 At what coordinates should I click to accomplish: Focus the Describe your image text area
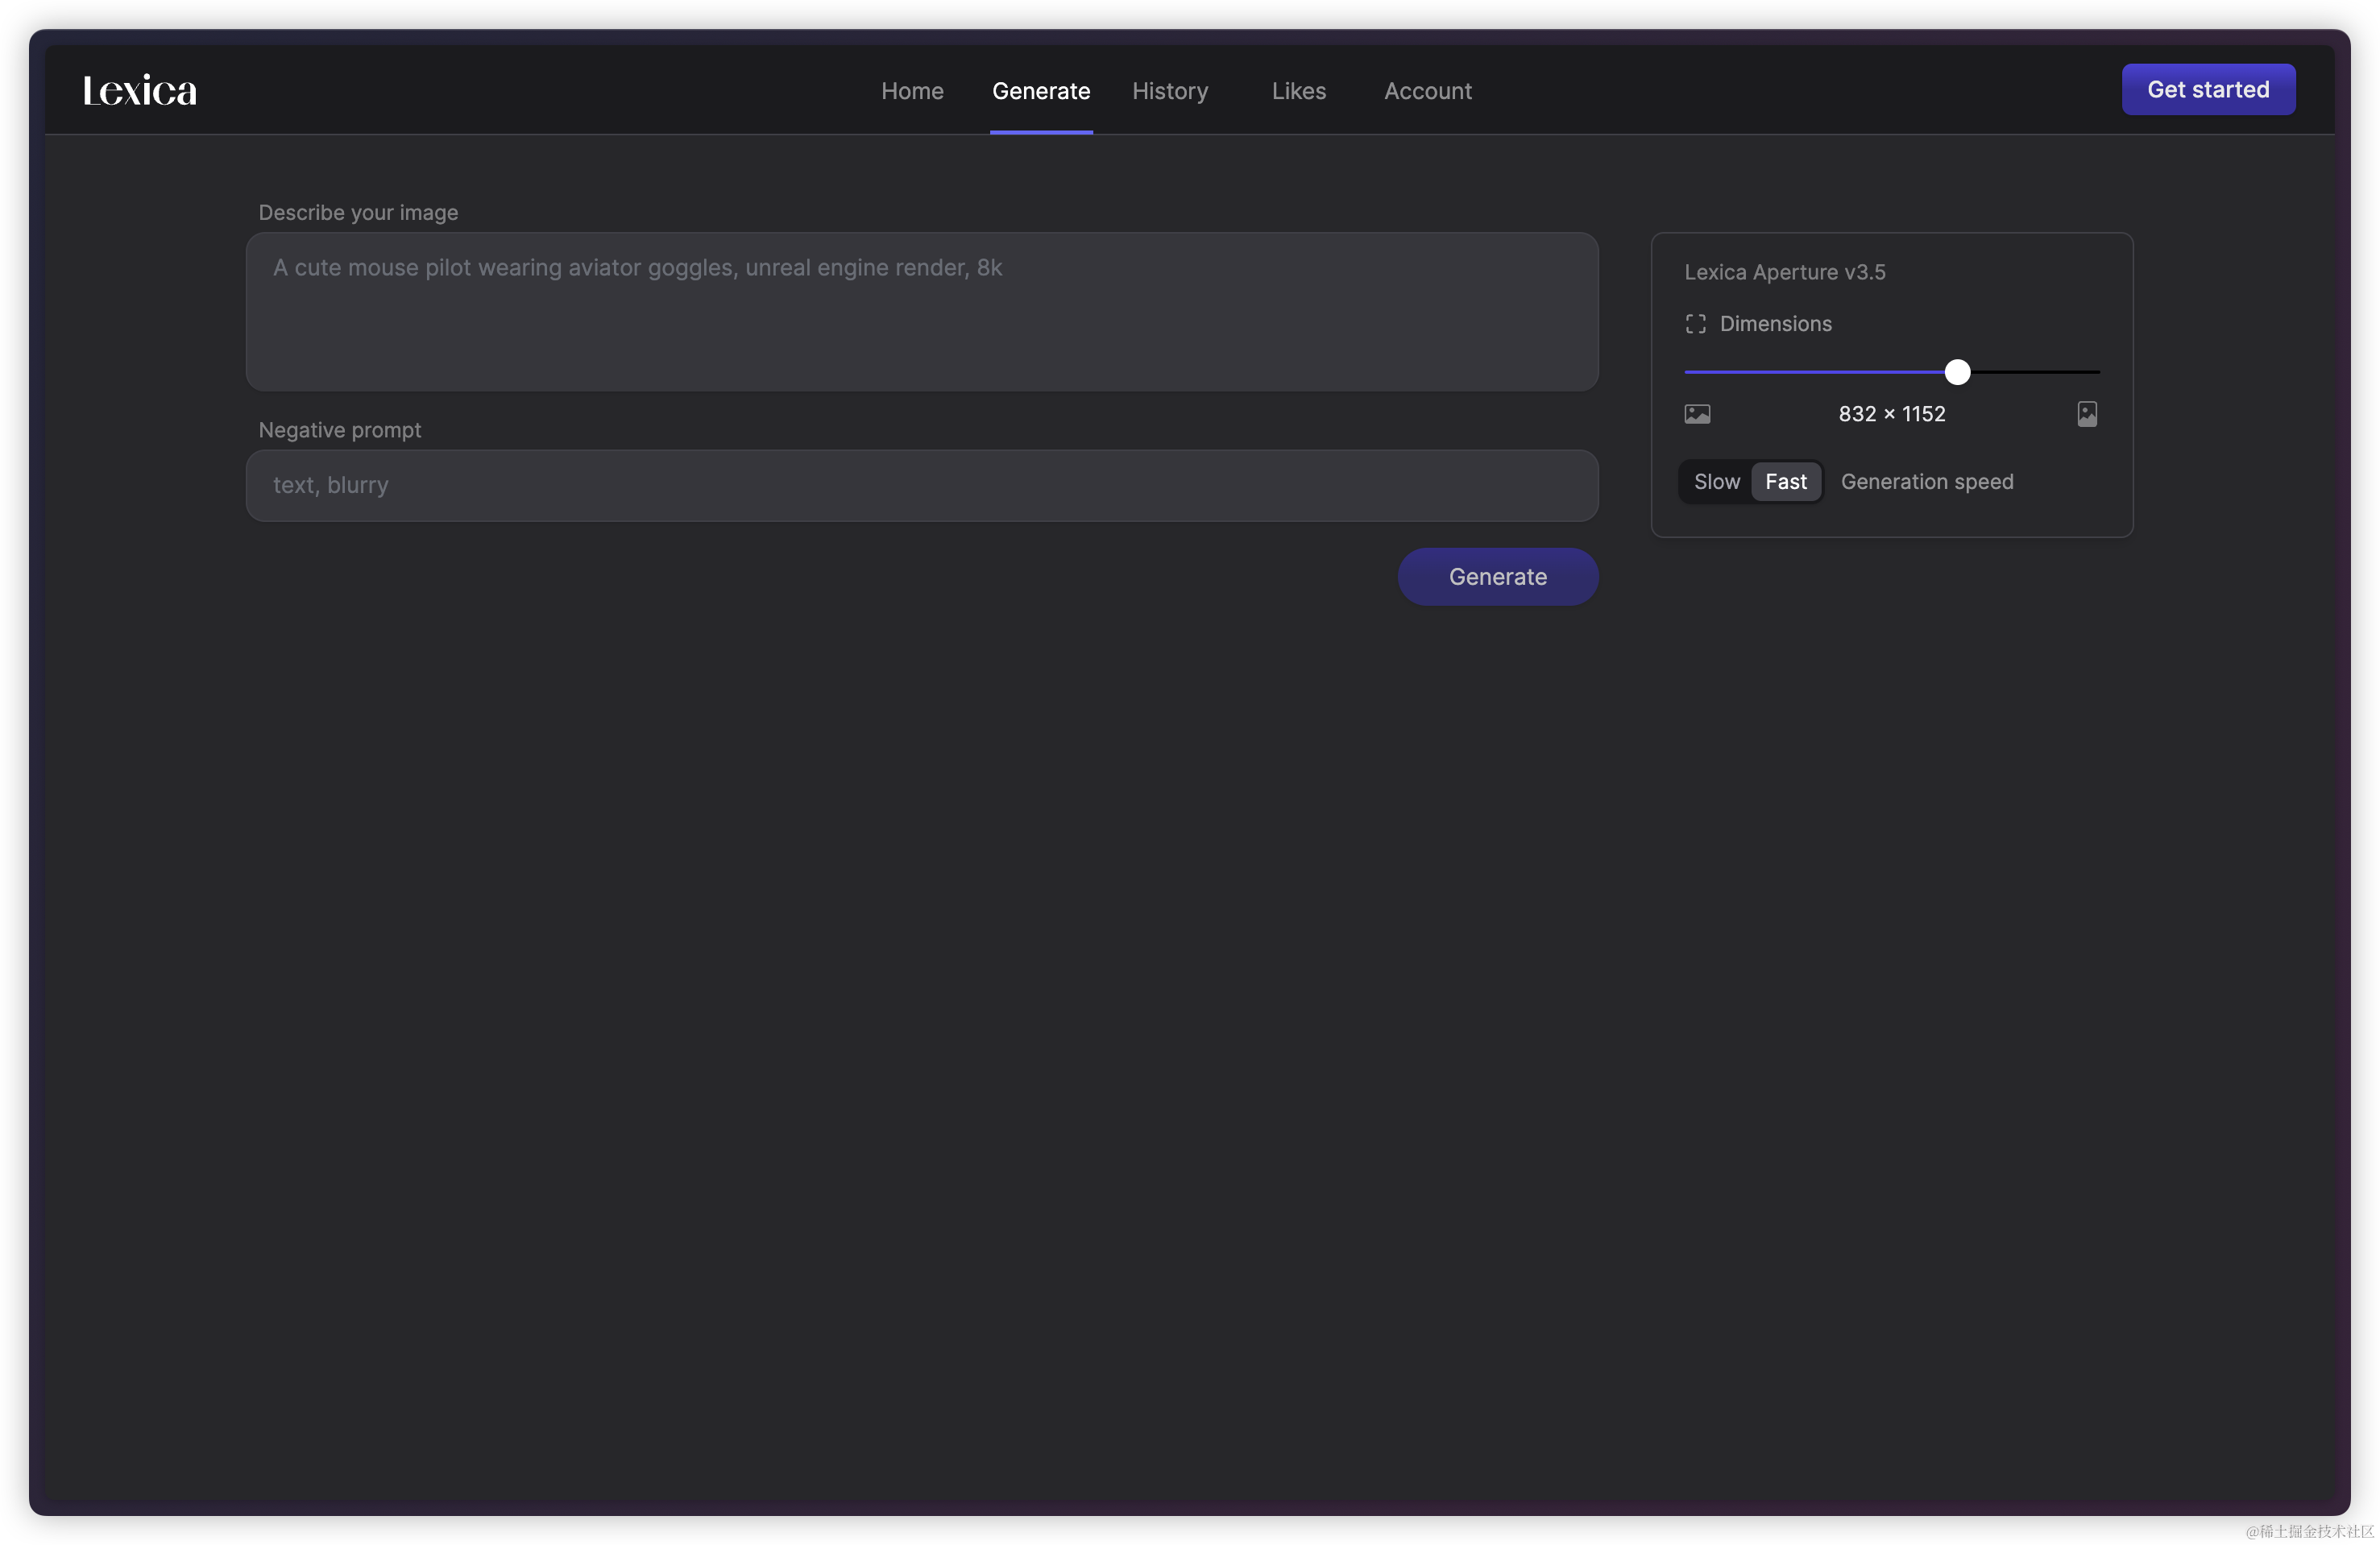(921, 312)
